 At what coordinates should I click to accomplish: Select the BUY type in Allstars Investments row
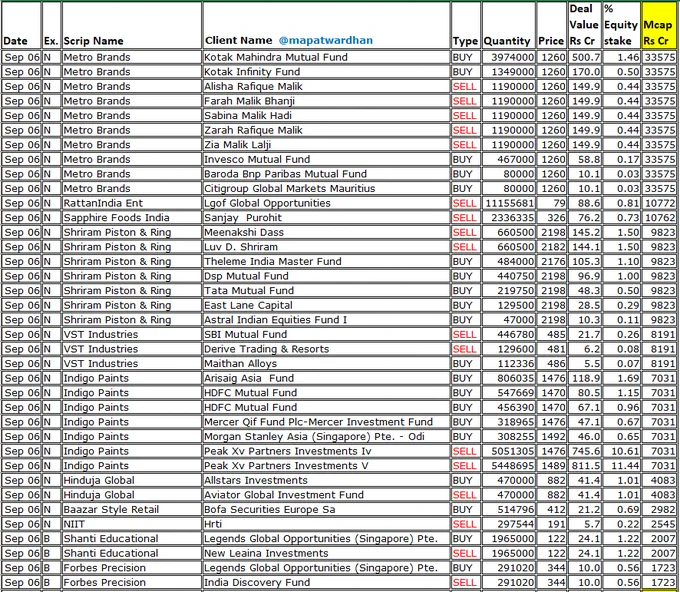tap(465, 481)
